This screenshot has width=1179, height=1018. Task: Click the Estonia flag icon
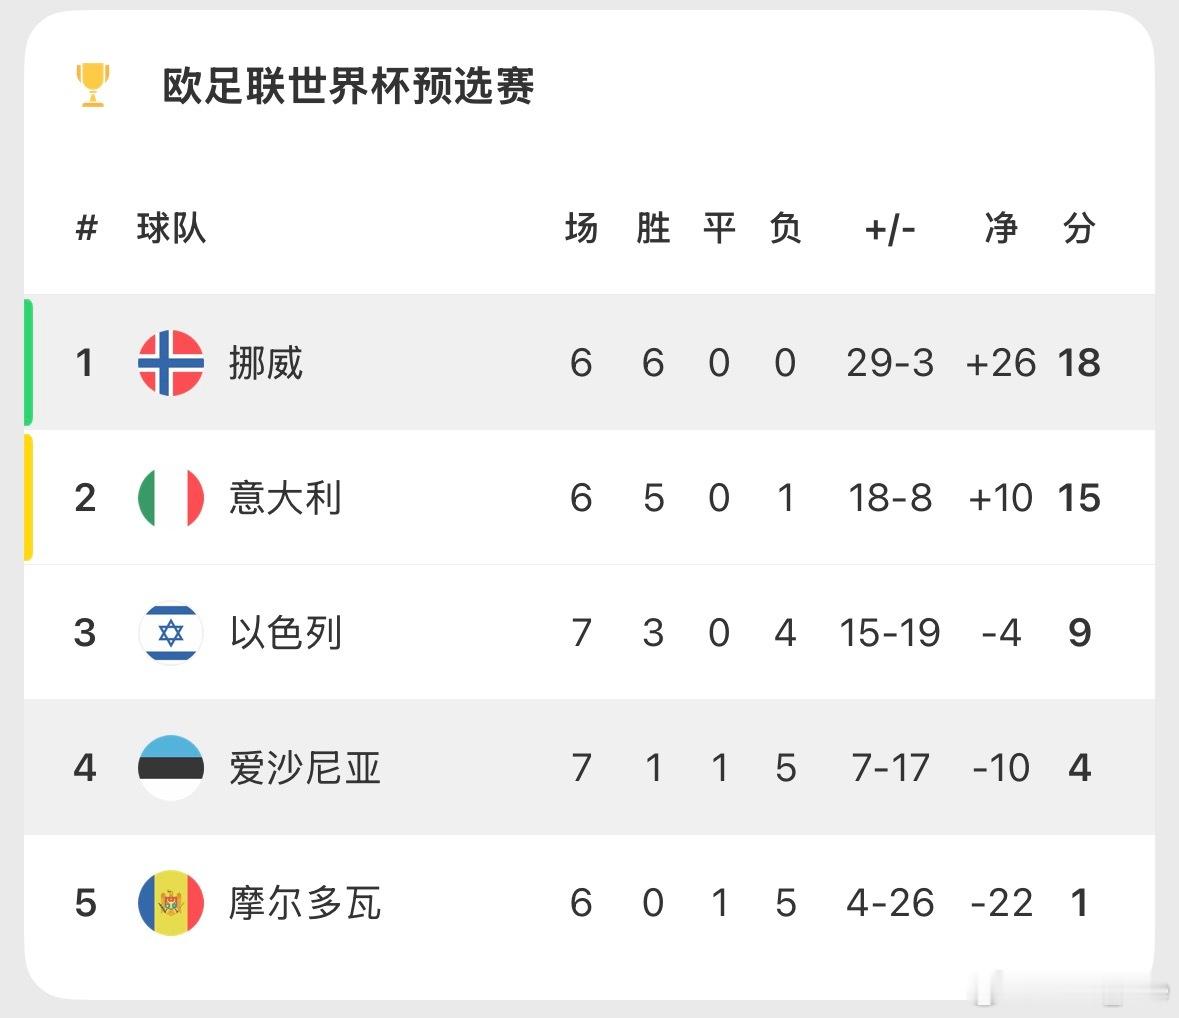pyautogui.click(x=171, y=768)
